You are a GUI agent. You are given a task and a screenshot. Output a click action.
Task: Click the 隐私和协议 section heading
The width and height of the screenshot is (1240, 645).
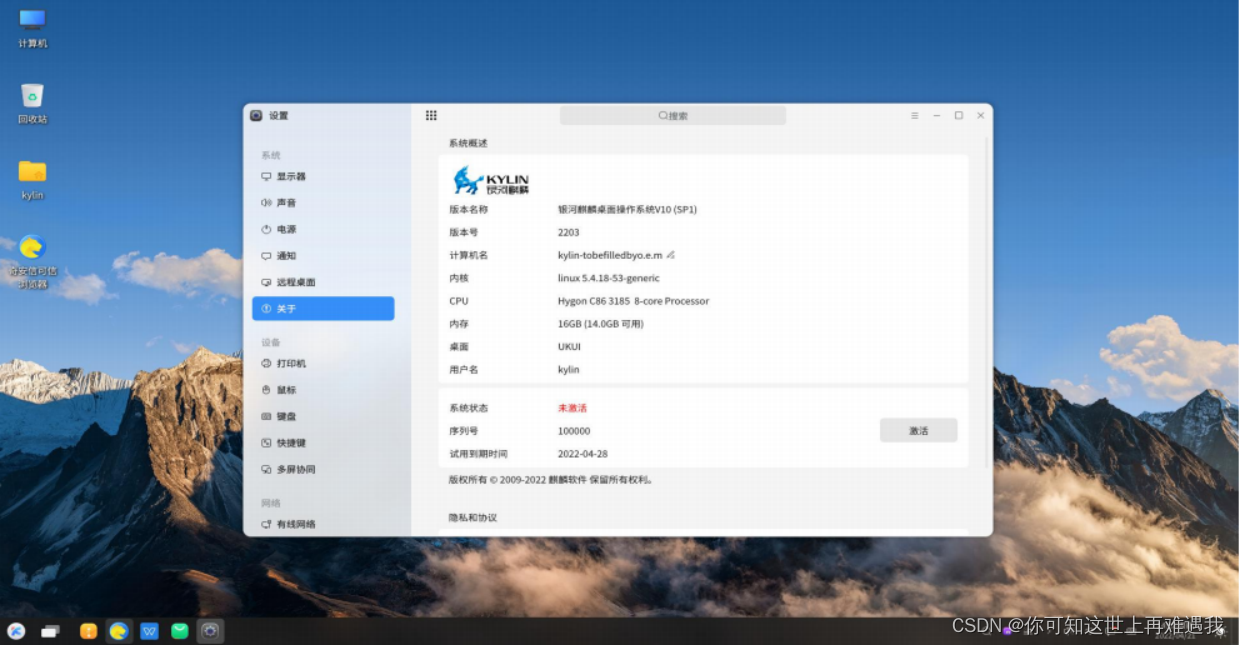(473, 518)
